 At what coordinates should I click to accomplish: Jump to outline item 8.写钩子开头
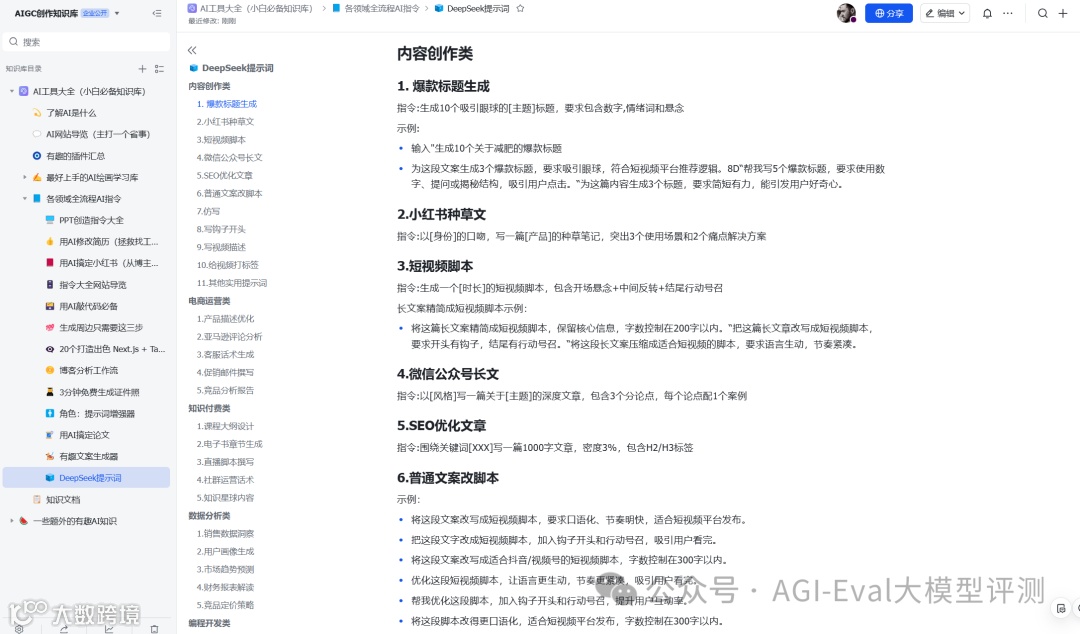pos(221,229)
